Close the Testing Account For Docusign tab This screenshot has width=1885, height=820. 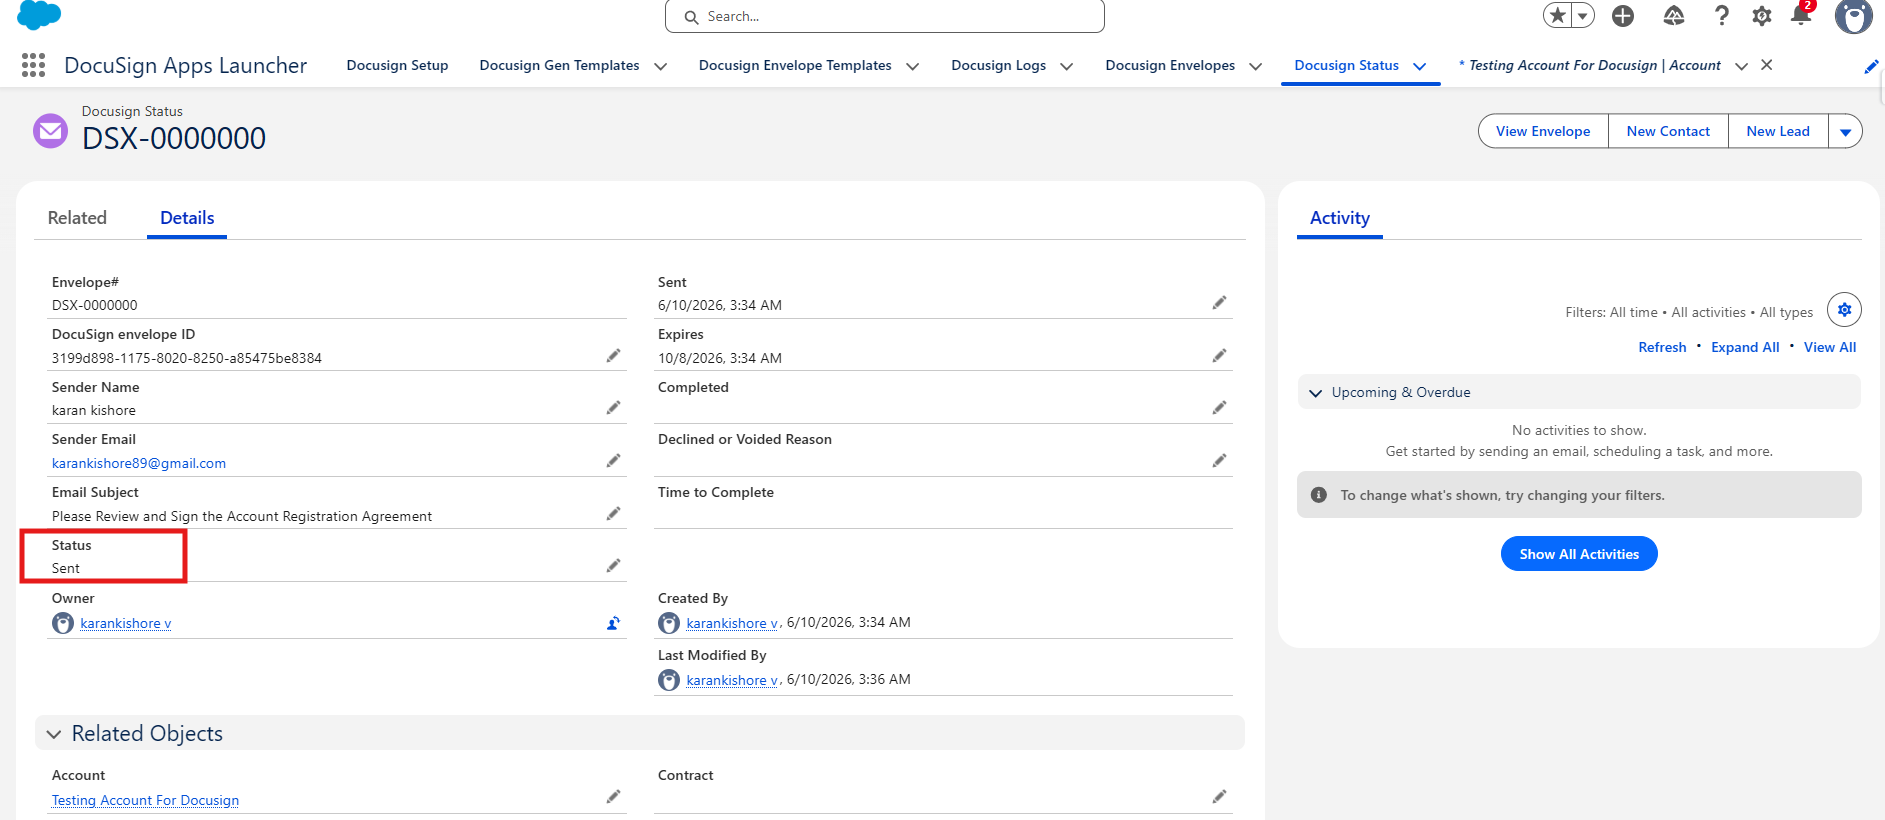1767,65
